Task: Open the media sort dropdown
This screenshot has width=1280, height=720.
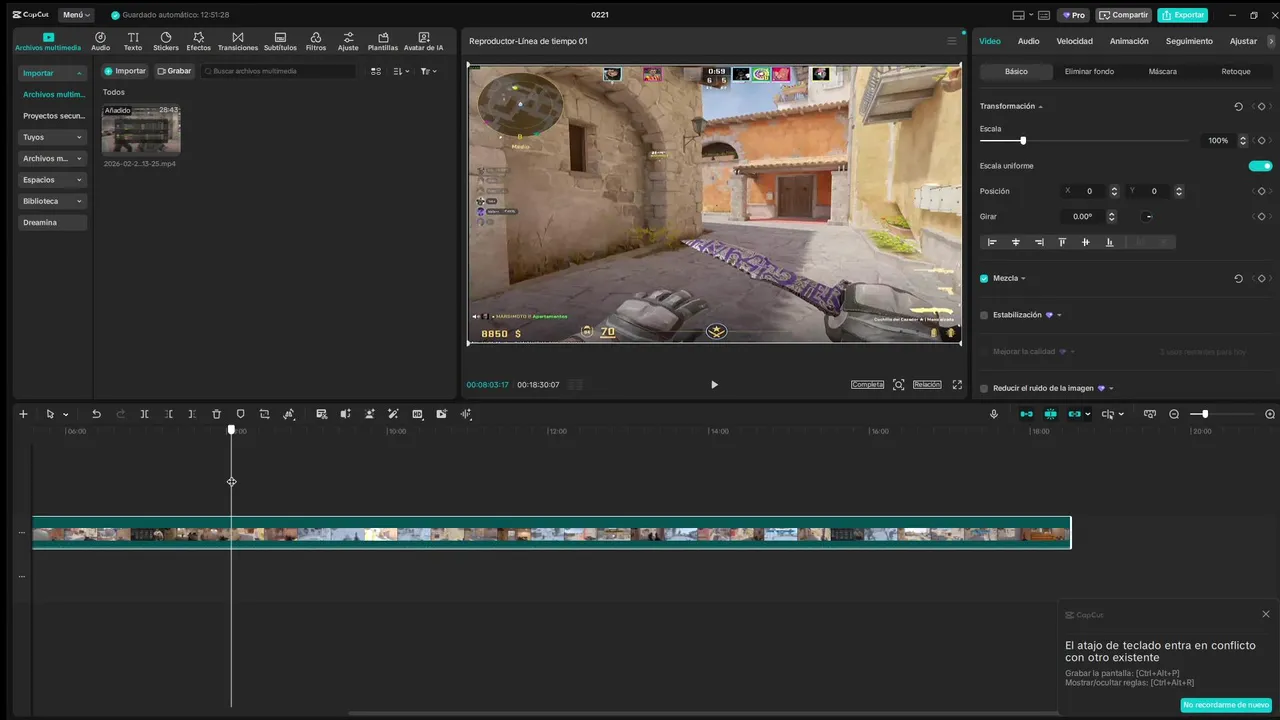Action: [x=401, y=71]
